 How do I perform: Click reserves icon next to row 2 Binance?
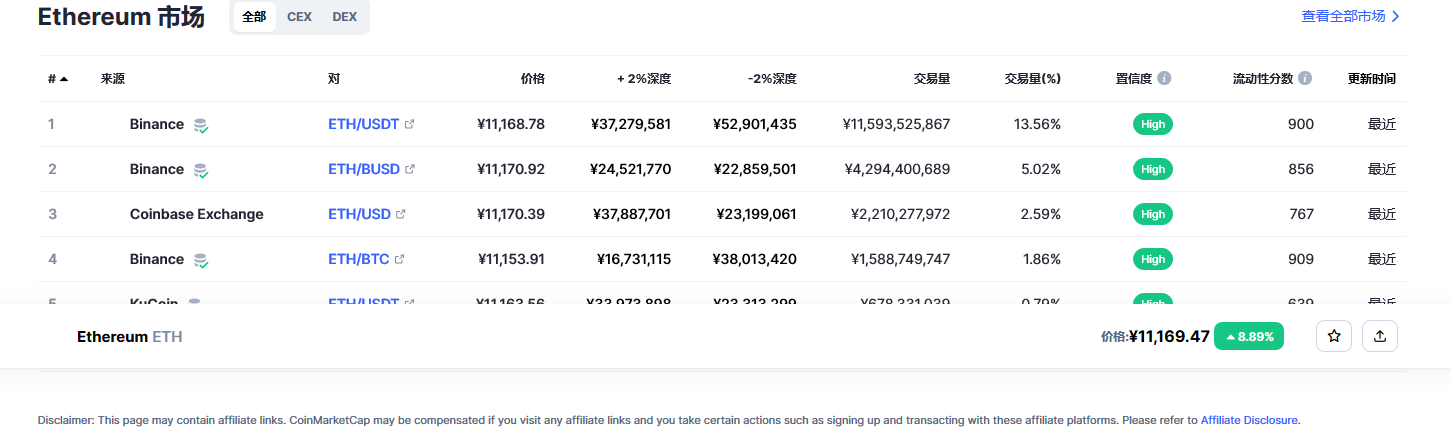(x=201, y=170)
